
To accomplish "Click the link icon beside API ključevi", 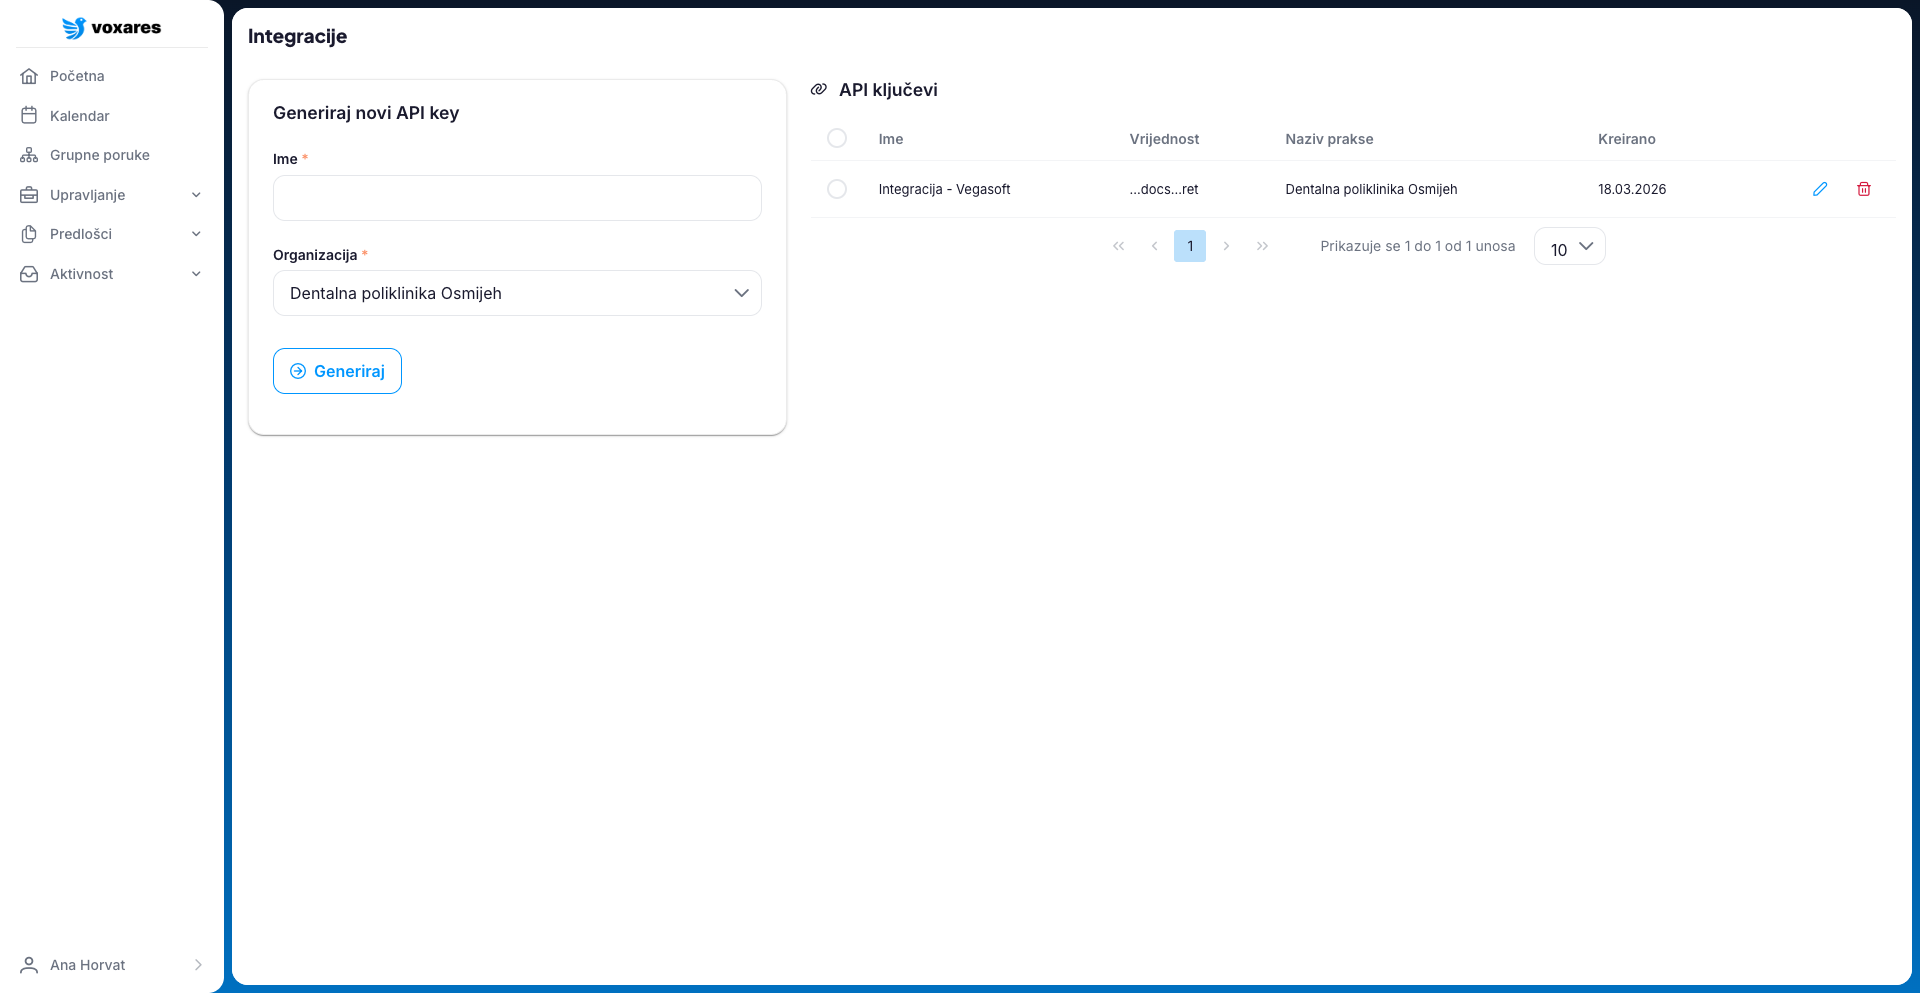I will [x=818, y=90].
